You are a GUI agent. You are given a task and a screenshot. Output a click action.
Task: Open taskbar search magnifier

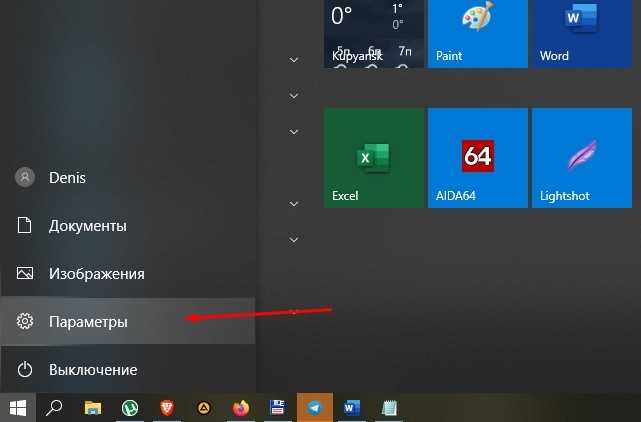[x=54, y=408]
